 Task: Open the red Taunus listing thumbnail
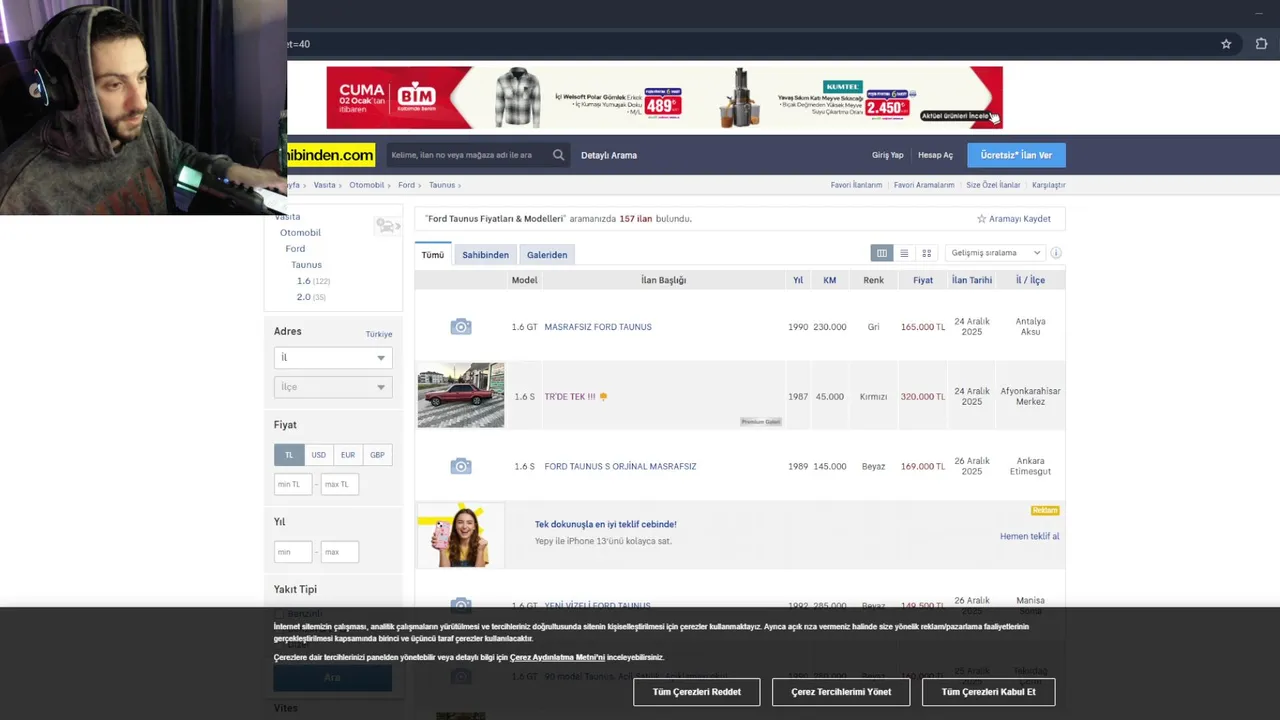point(461,395)
